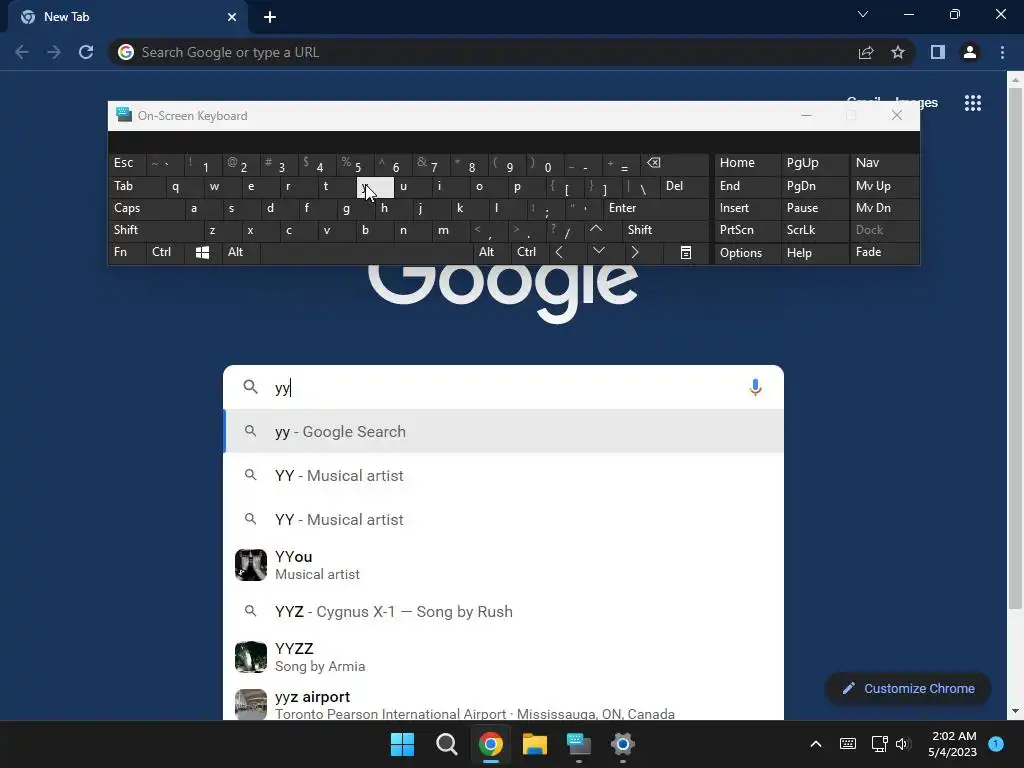Screen dimensions: 1024x768
Task: Click YYZZ suggestion thumbnail image
Action: 251,657
